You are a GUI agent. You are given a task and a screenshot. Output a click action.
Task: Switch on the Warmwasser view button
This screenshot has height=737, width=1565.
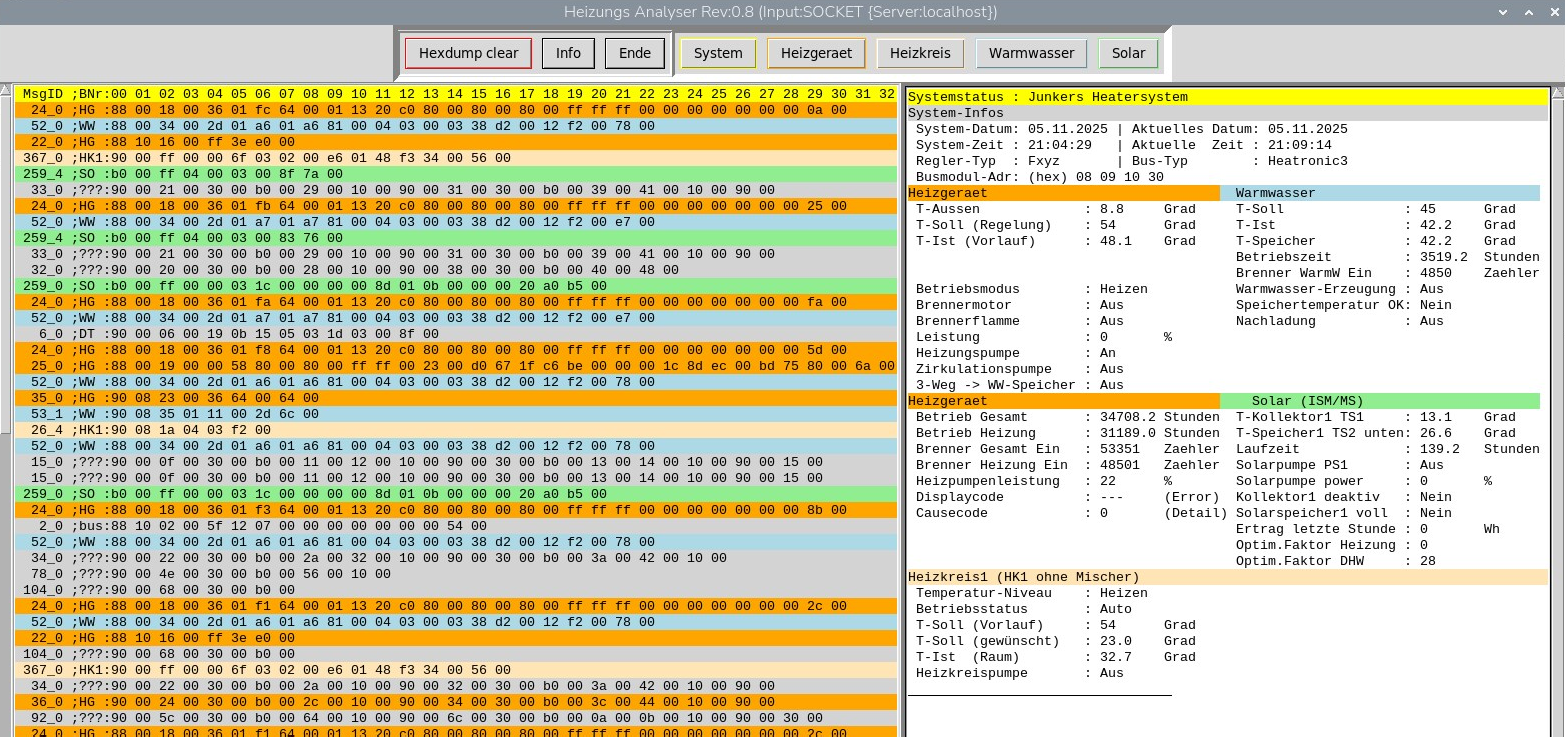[x=1031, y=53]
